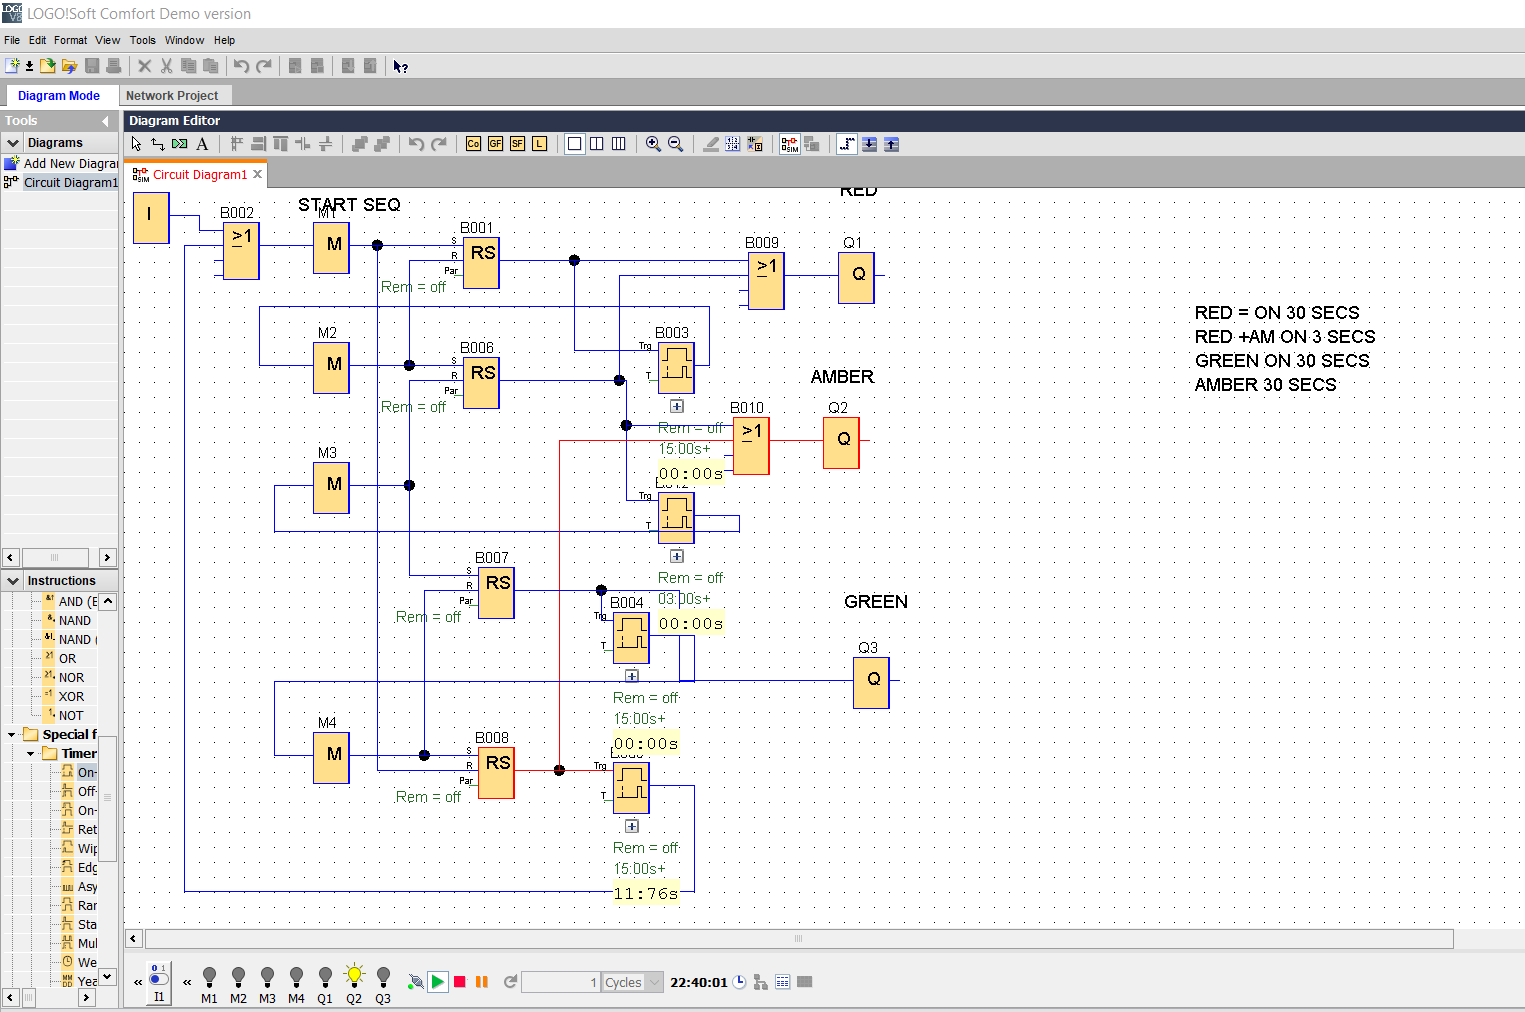Collapse the Instructions panel section
This screenshot has width=1525, height=1012.
pyautogui.click(x=13, y=581)
